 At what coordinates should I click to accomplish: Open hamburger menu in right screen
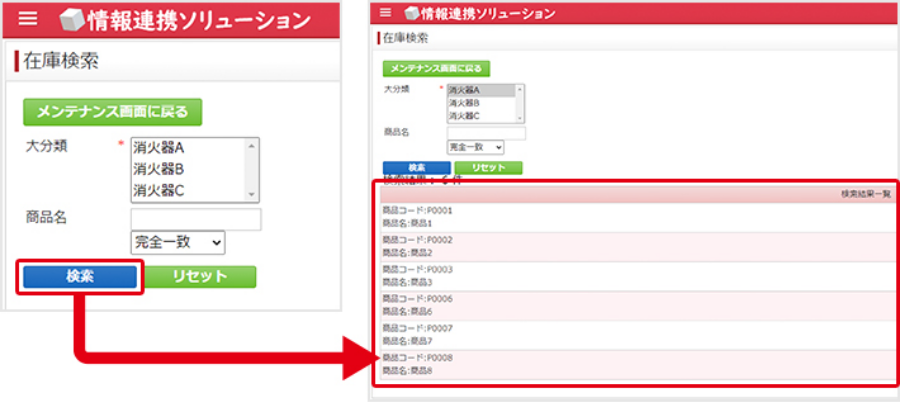[x=385, y=12]
